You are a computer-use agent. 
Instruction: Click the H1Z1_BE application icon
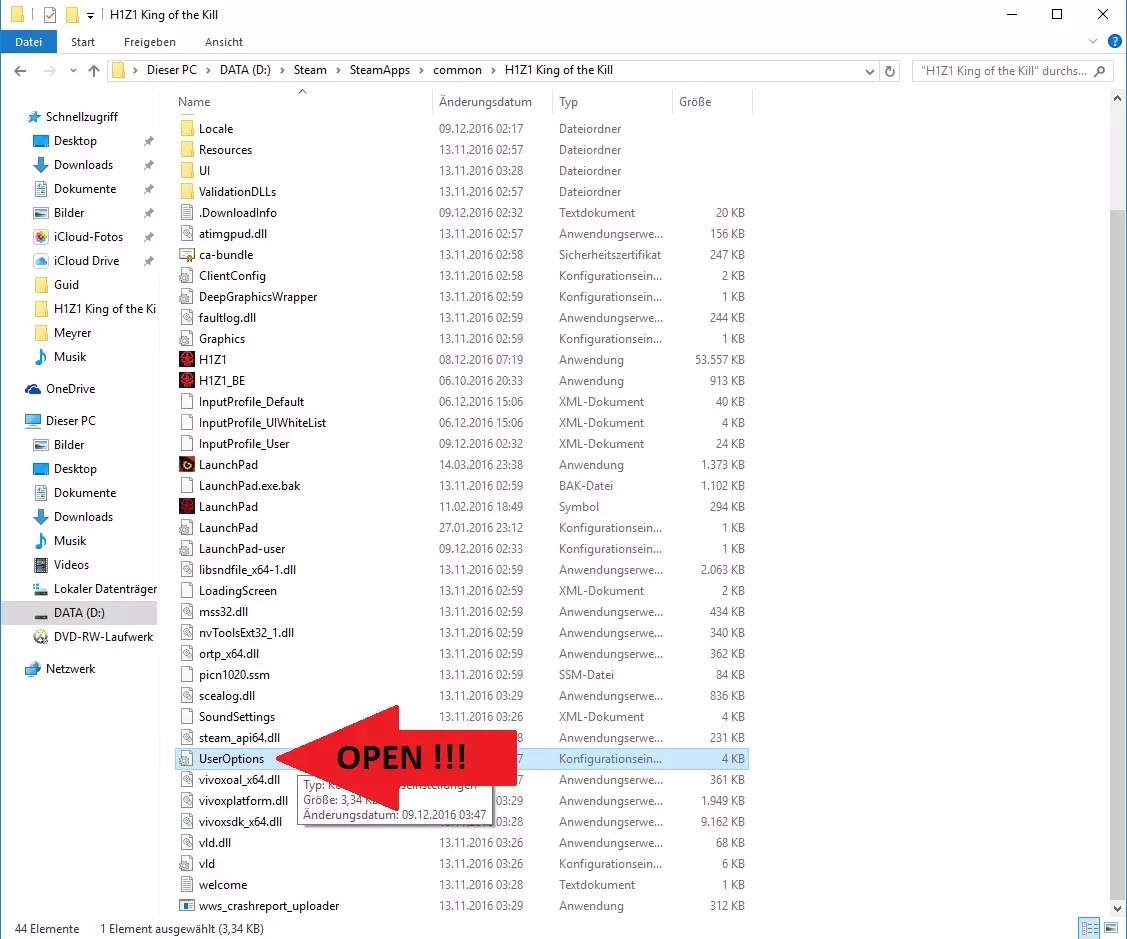pyautogui.click(x=187, y=380)
